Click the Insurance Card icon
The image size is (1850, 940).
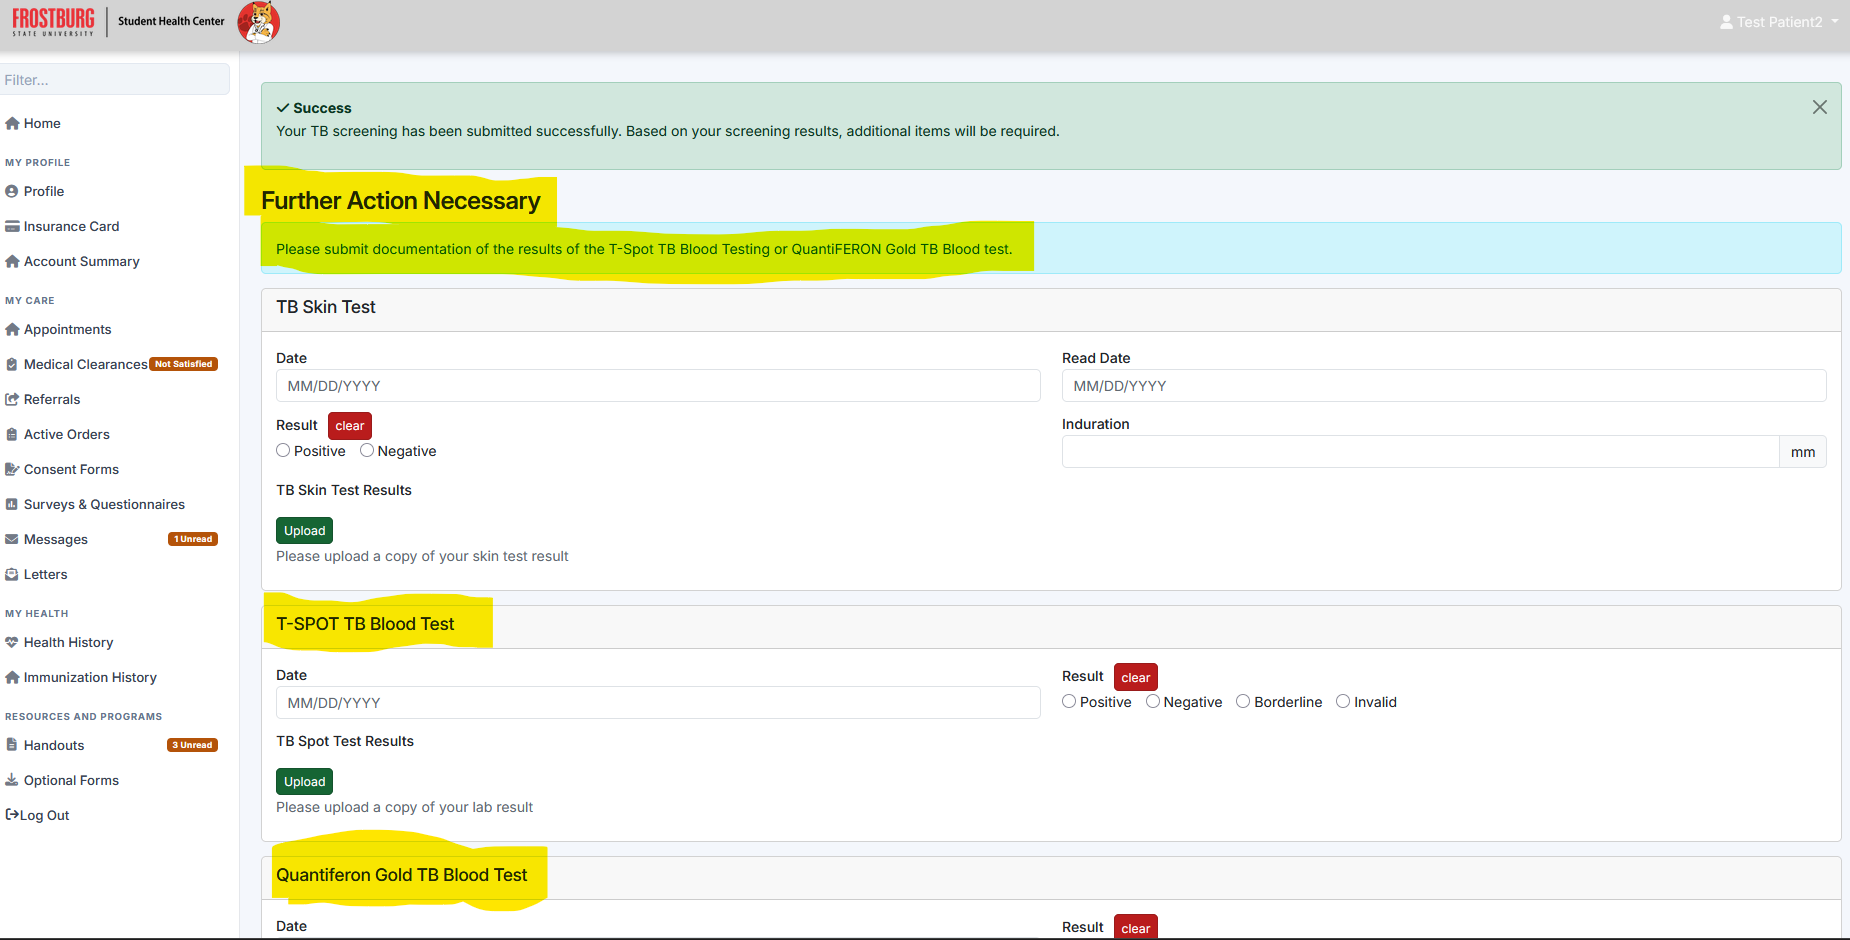click(x=12, y=226)
